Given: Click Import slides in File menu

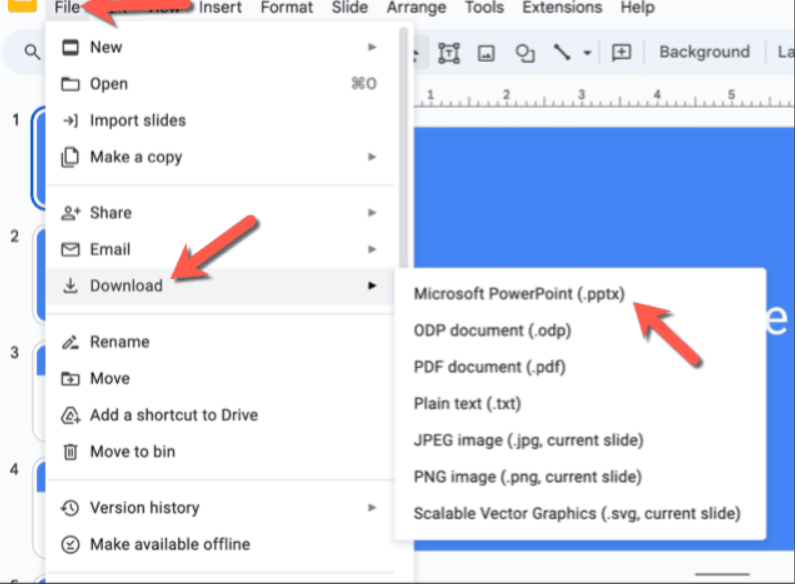Looking at the screenshot, I should [x=137, y=121].
